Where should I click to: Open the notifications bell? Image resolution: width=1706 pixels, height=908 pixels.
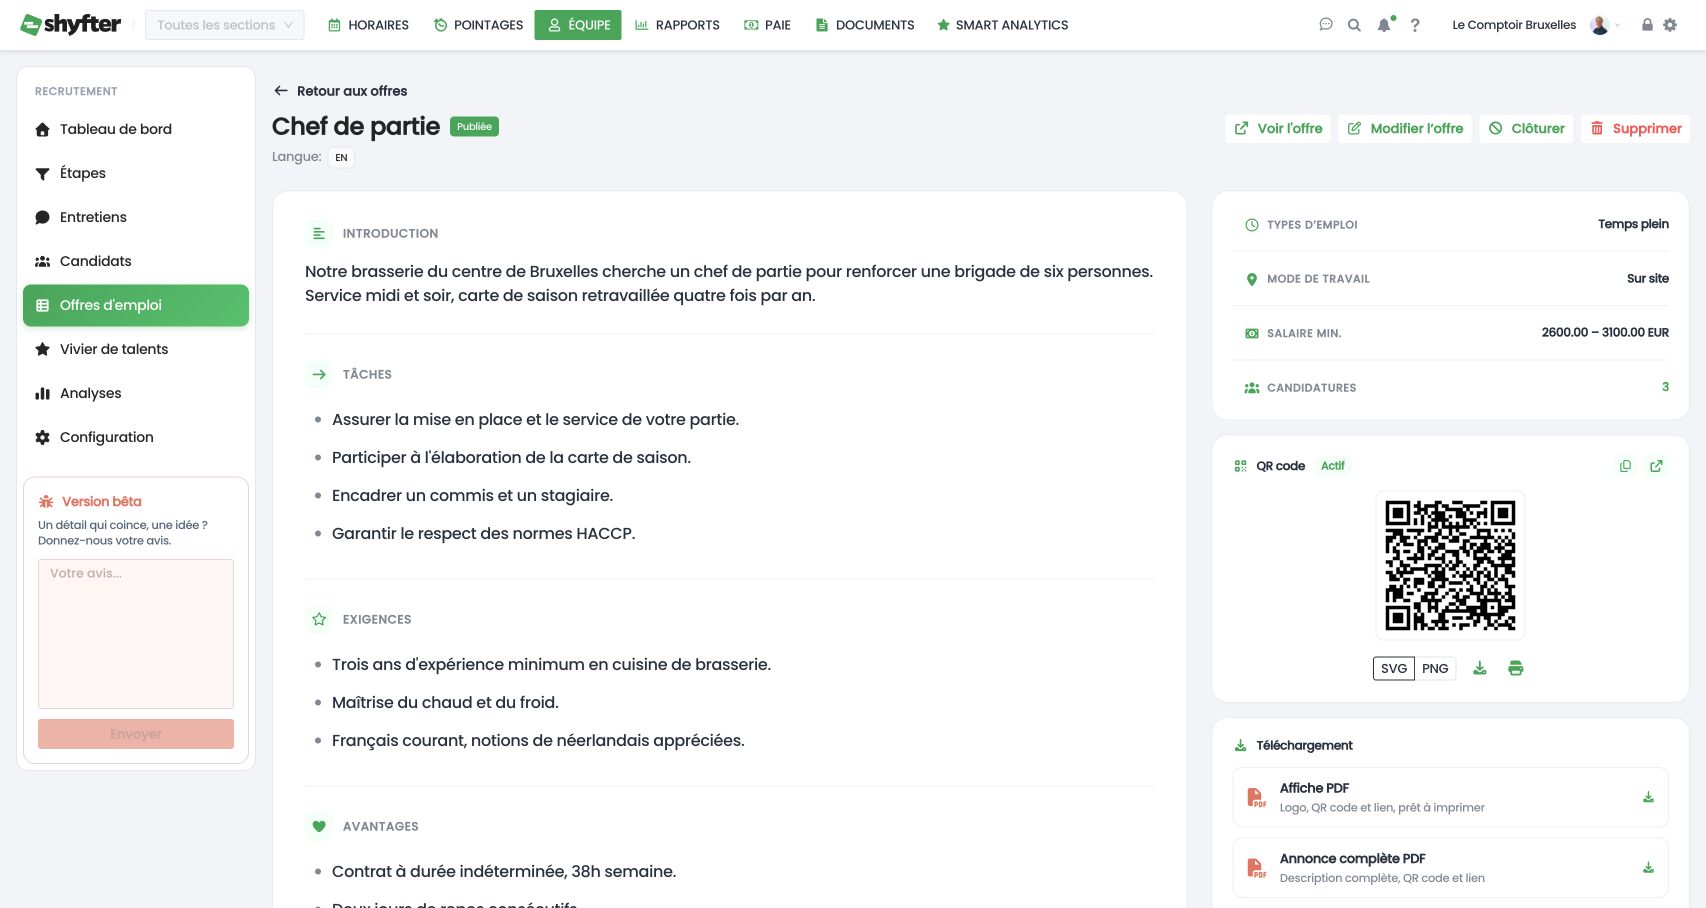click(1384, 25)
